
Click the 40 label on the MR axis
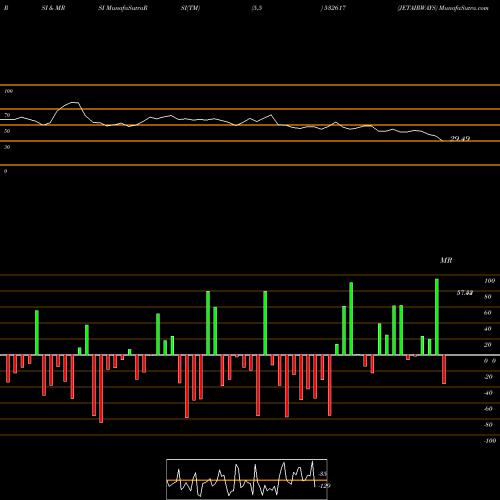(x=488, y=329)
